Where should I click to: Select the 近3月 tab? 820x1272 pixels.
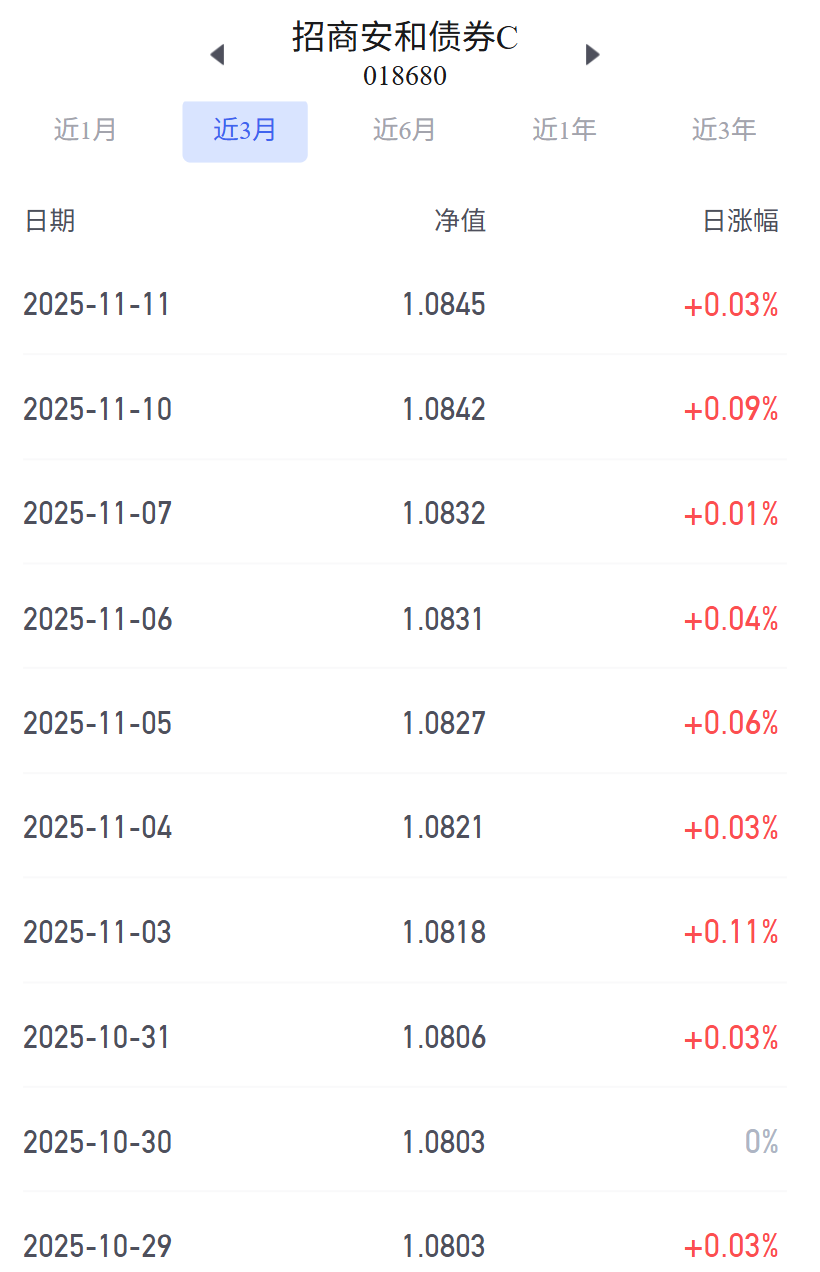point(245,131)
